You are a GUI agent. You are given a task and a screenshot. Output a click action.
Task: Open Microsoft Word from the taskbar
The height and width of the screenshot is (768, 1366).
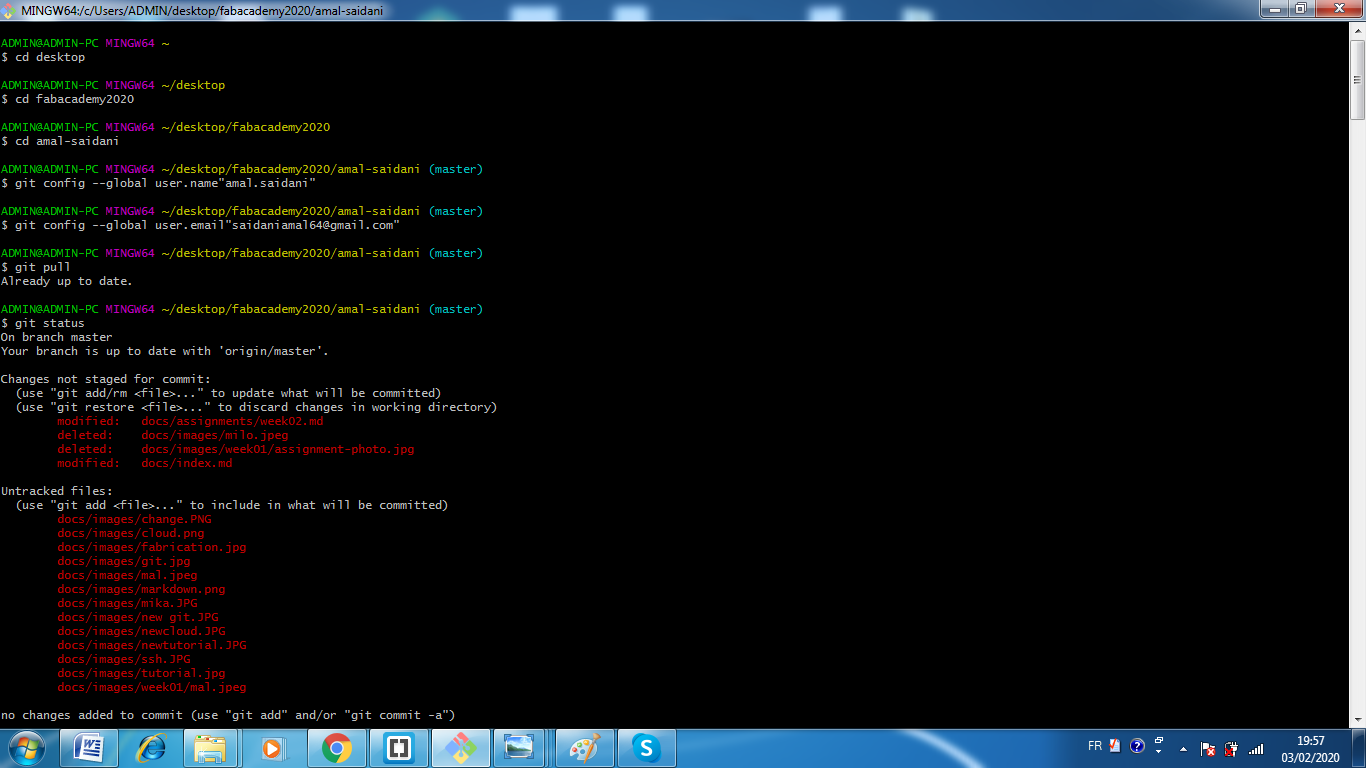click(x=89, y=748)
